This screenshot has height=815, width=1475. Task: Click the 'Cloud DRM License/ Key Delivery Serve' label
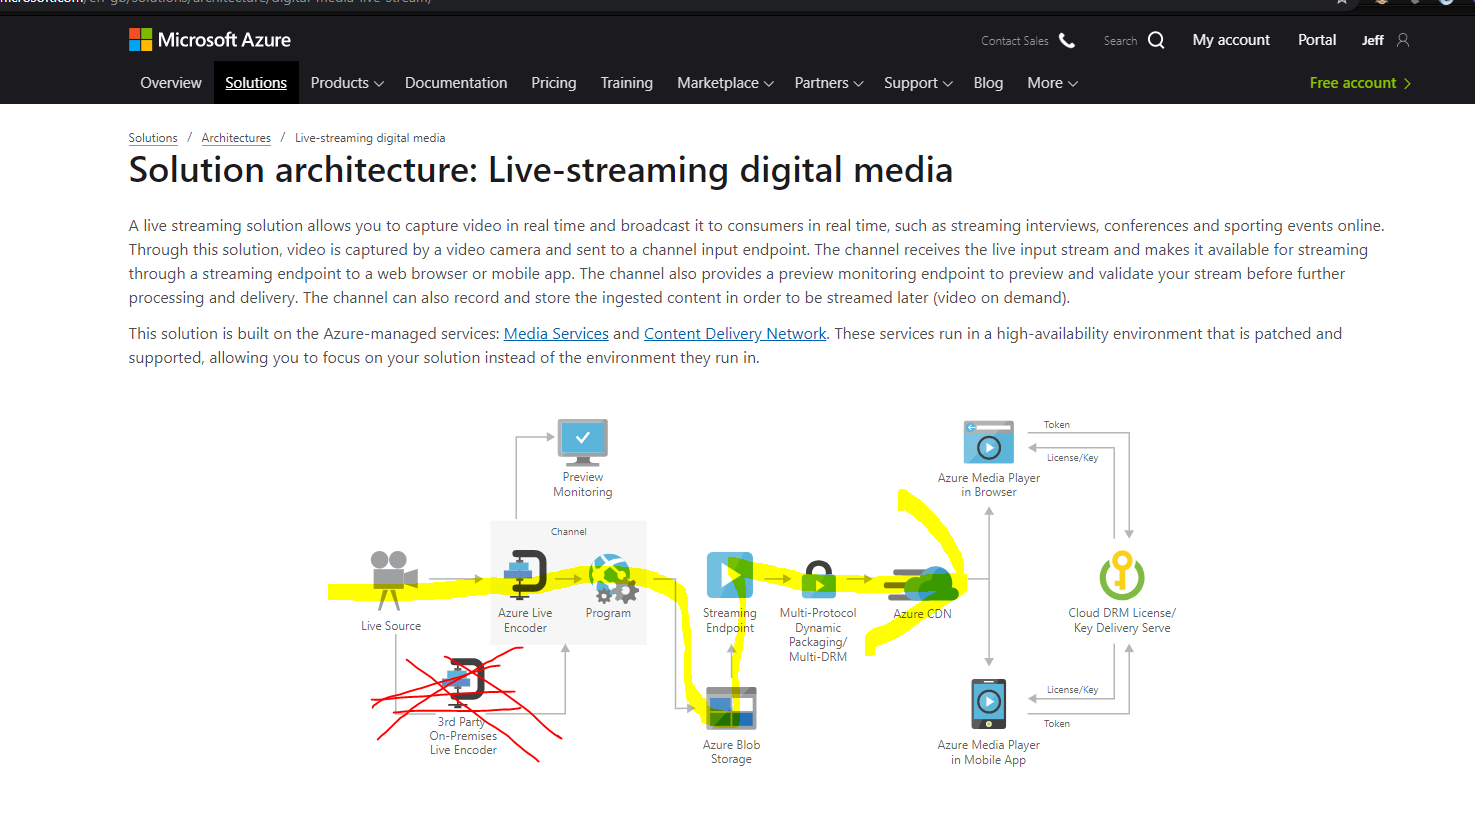(x=1122, y=620)
